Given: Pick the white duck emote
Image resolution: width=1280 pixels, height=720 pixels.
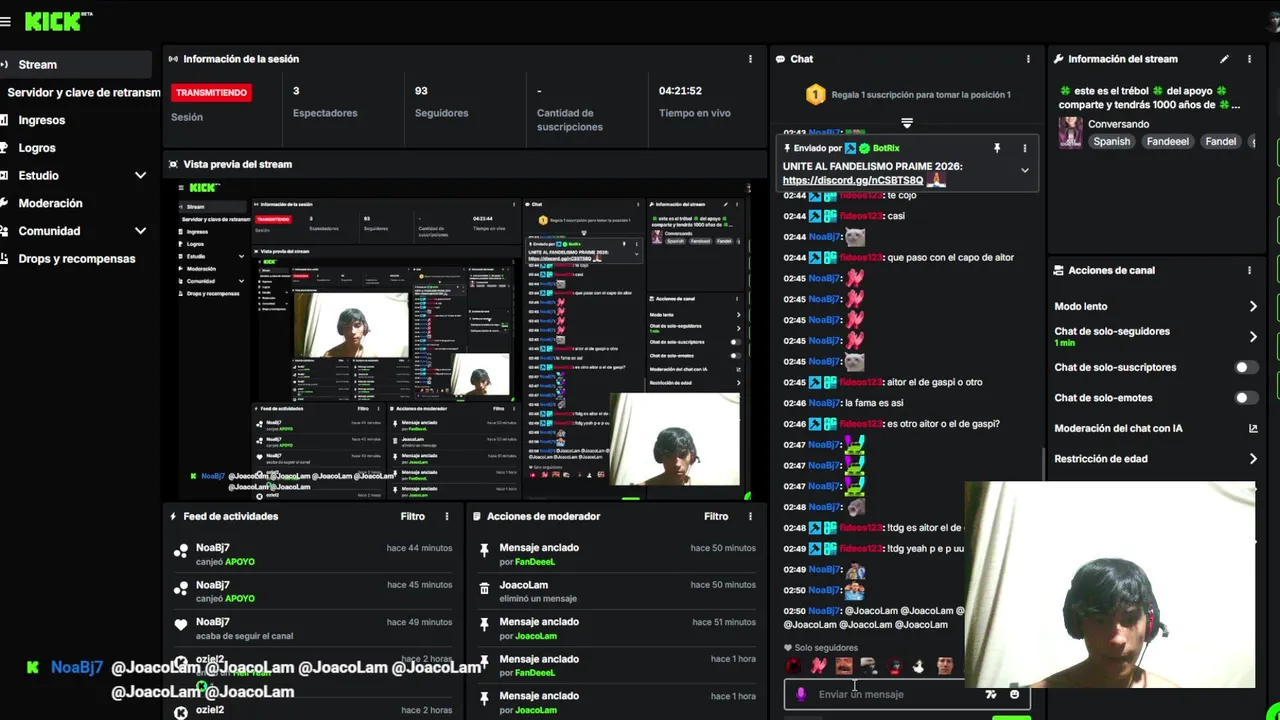Looking at the screenshot, I should 918,667.
